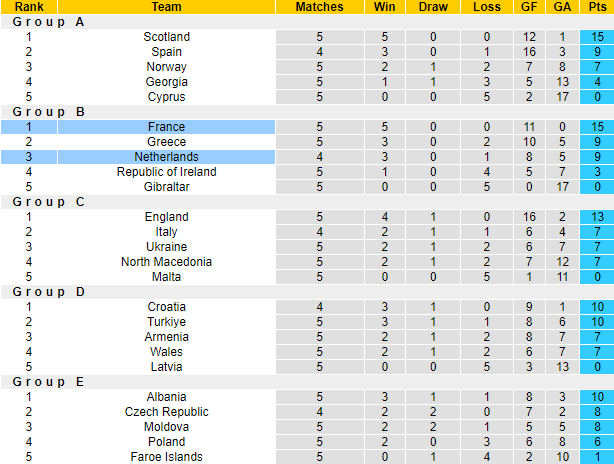Click North Macedonia team name
This screenshot has height=464, width=614.
(x=166, y=262)
